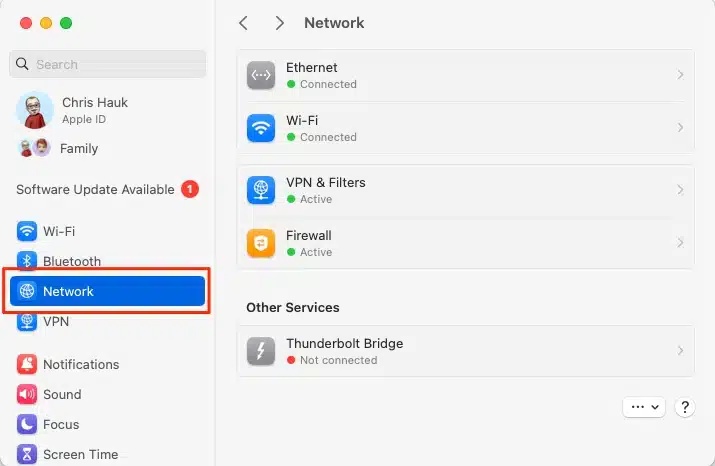This screenshot has height=466, width=715.
Task: Expand Thunderbolt Bridge row chevron
Action: click(680, 351)
